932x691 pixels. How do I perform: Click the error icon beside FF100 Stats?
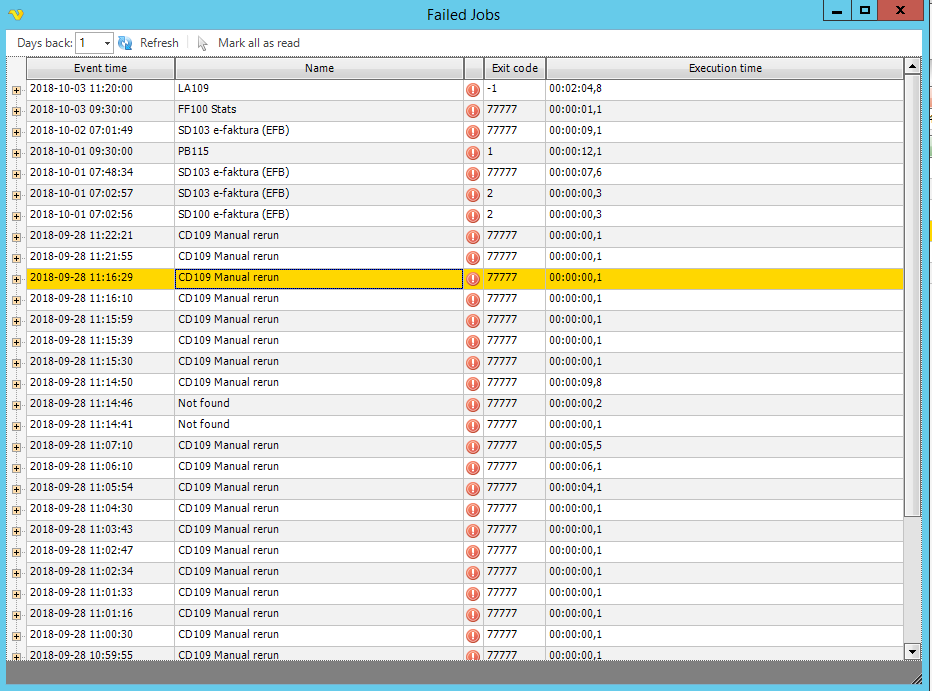(x=473, y=110)
